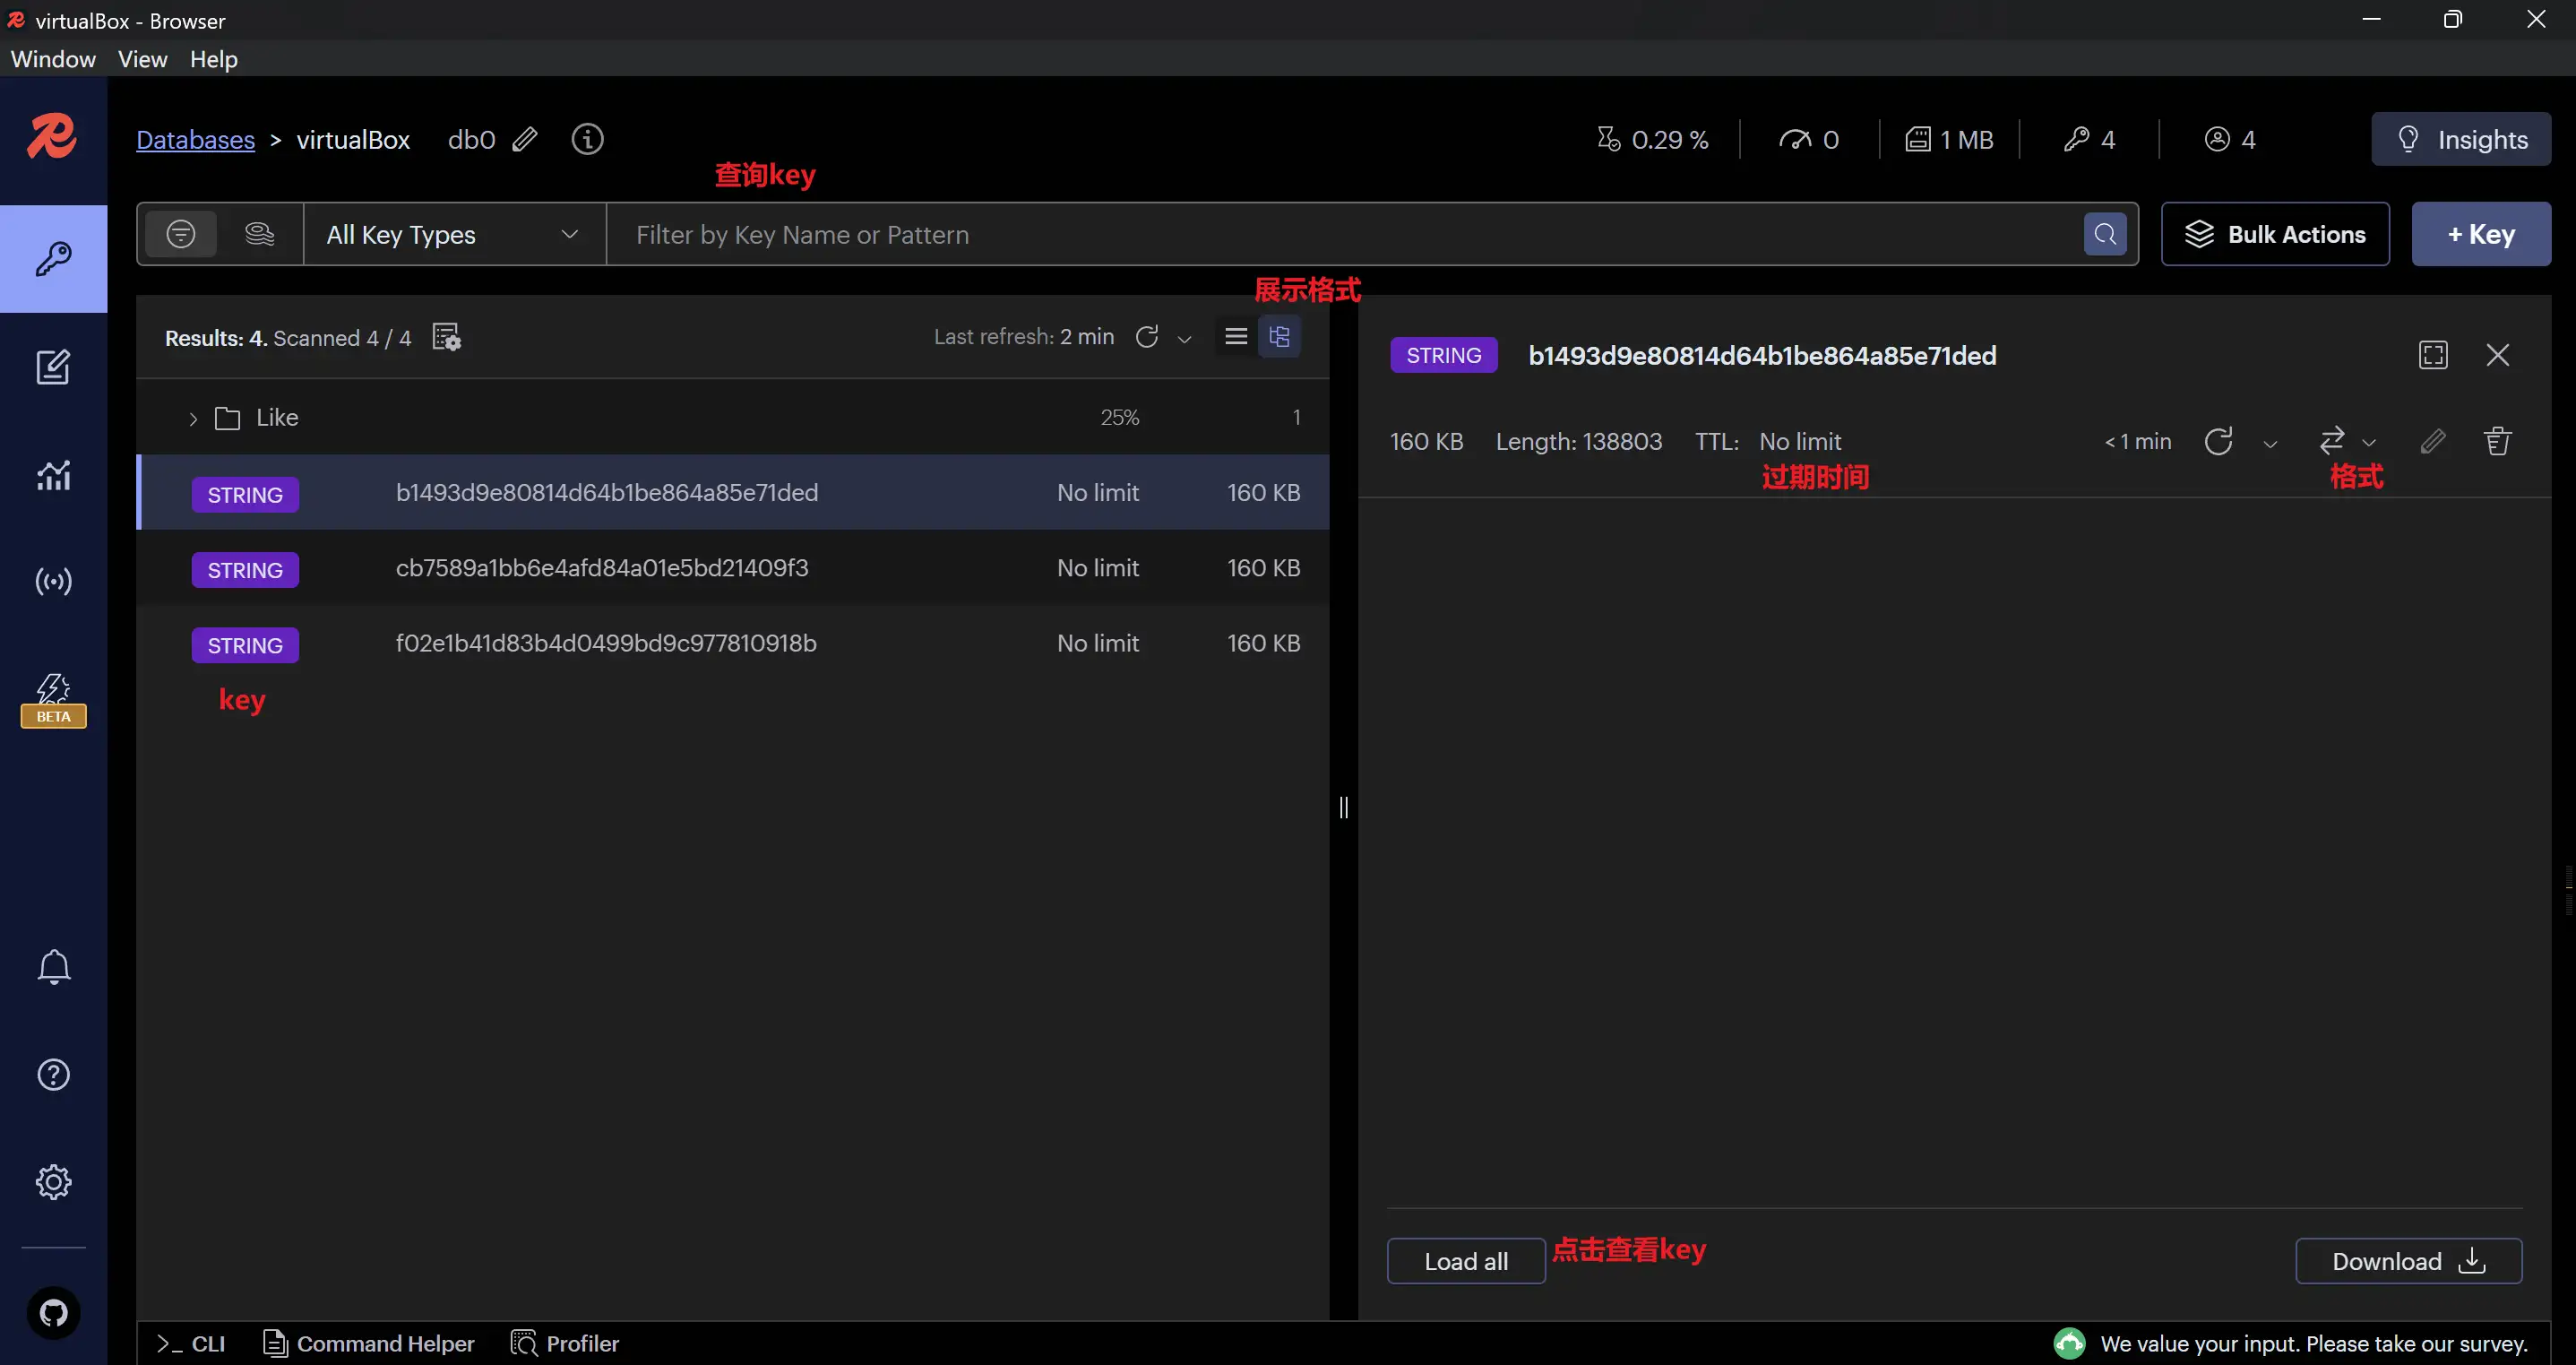Open the BETA triggers and functions icon
Image resolution: width=2576 pixels, height=1365 pixels.
coord(53,699)
